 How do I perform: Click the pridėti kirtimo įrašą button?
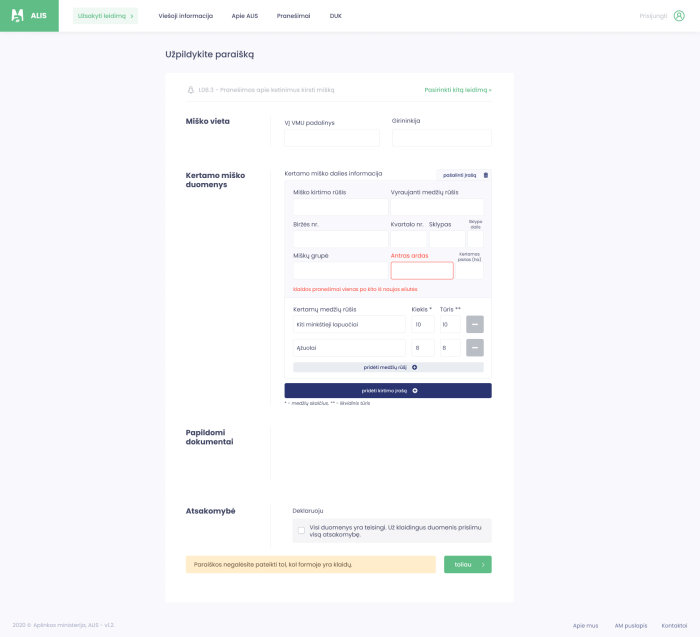click(388, 391)
